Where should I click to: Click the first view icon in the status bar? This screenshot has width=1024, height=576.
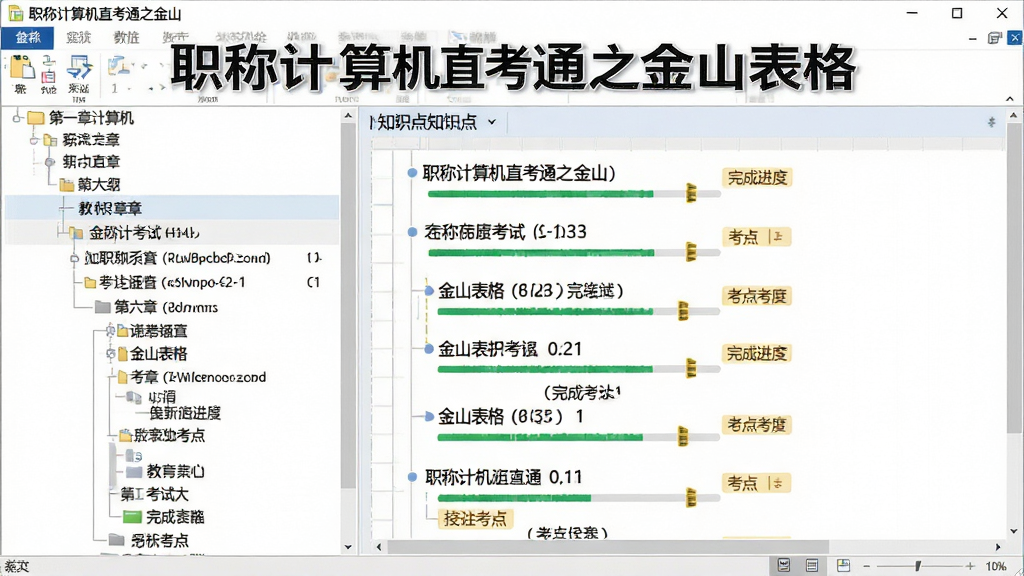coord(784,566)
